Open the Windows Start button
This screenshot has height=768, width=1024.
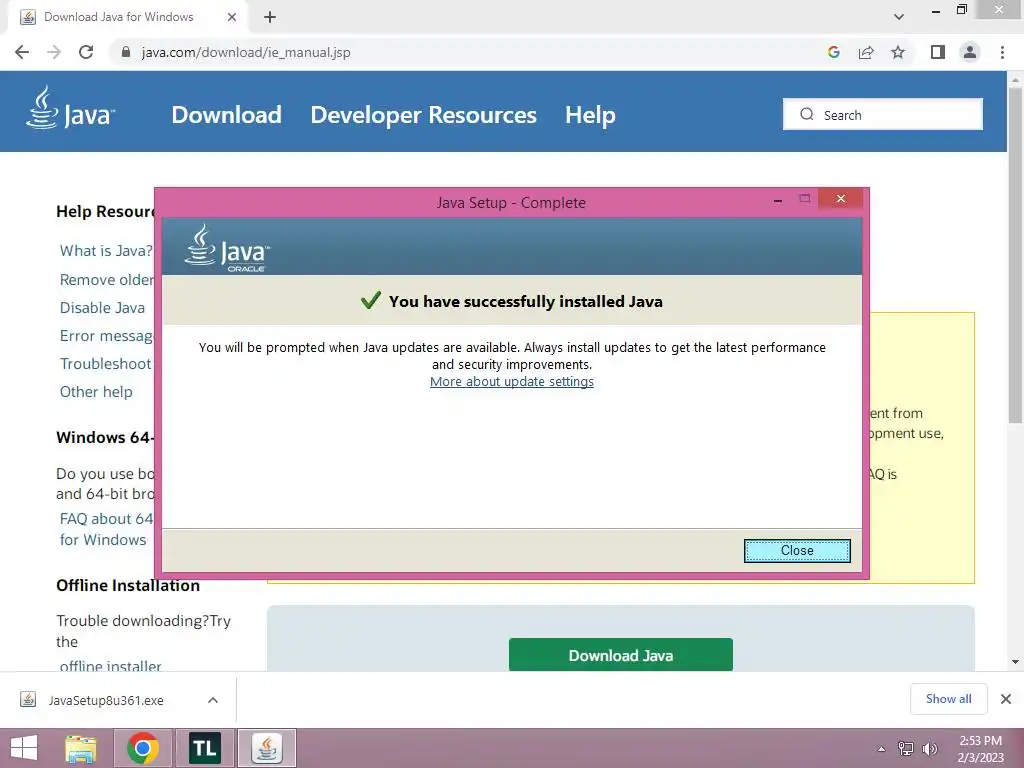tap(24, 748)
